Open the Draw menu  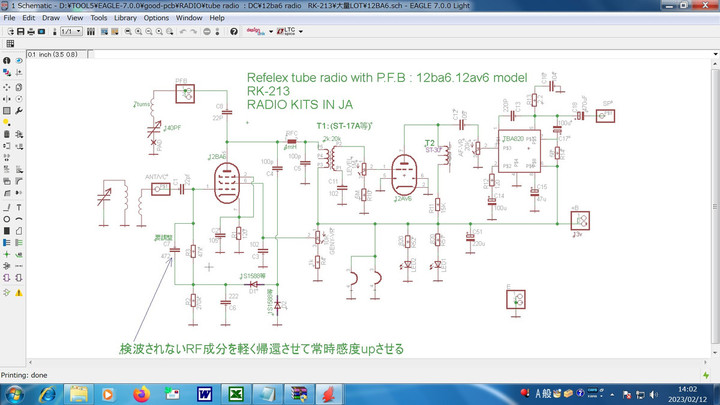(50, 18)
